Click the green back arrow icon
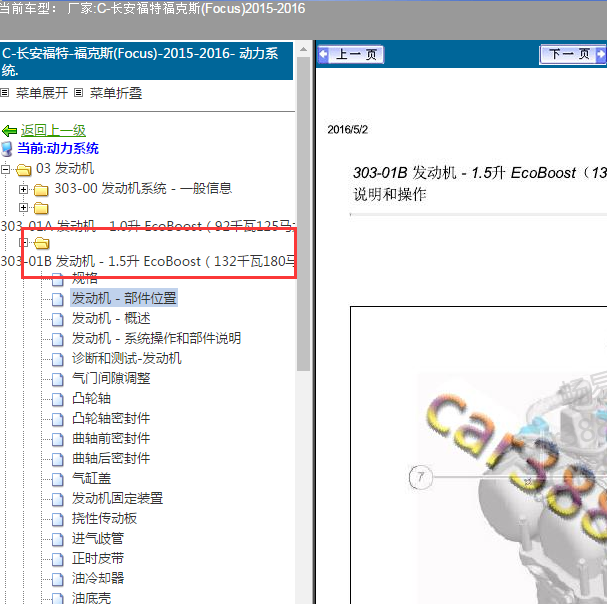 9,131
